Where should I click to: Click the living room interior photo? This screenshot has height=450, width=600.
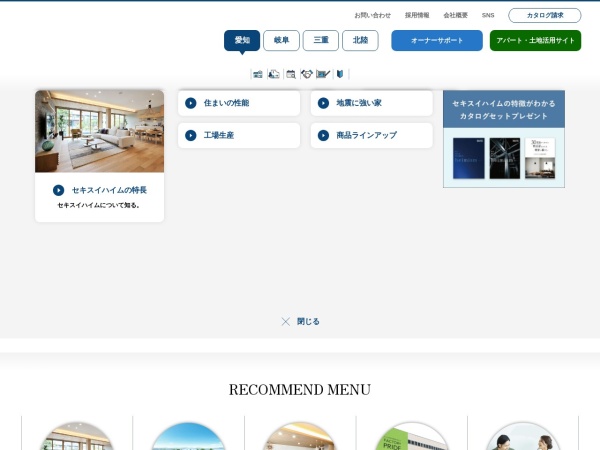tap(99, 131)
